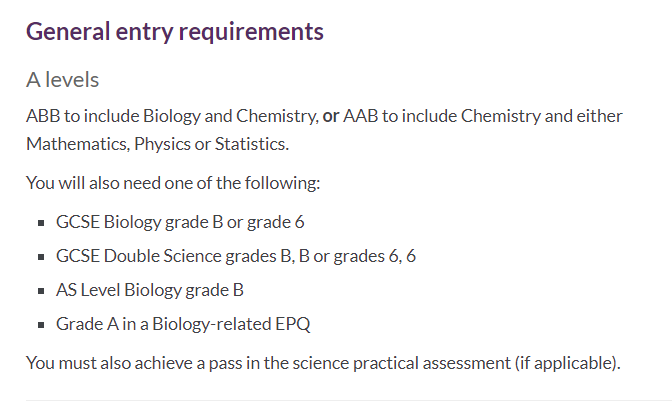Click the Grade A Biology-related EPQ item
Screen dimensions: 672x401
point(183,324)
